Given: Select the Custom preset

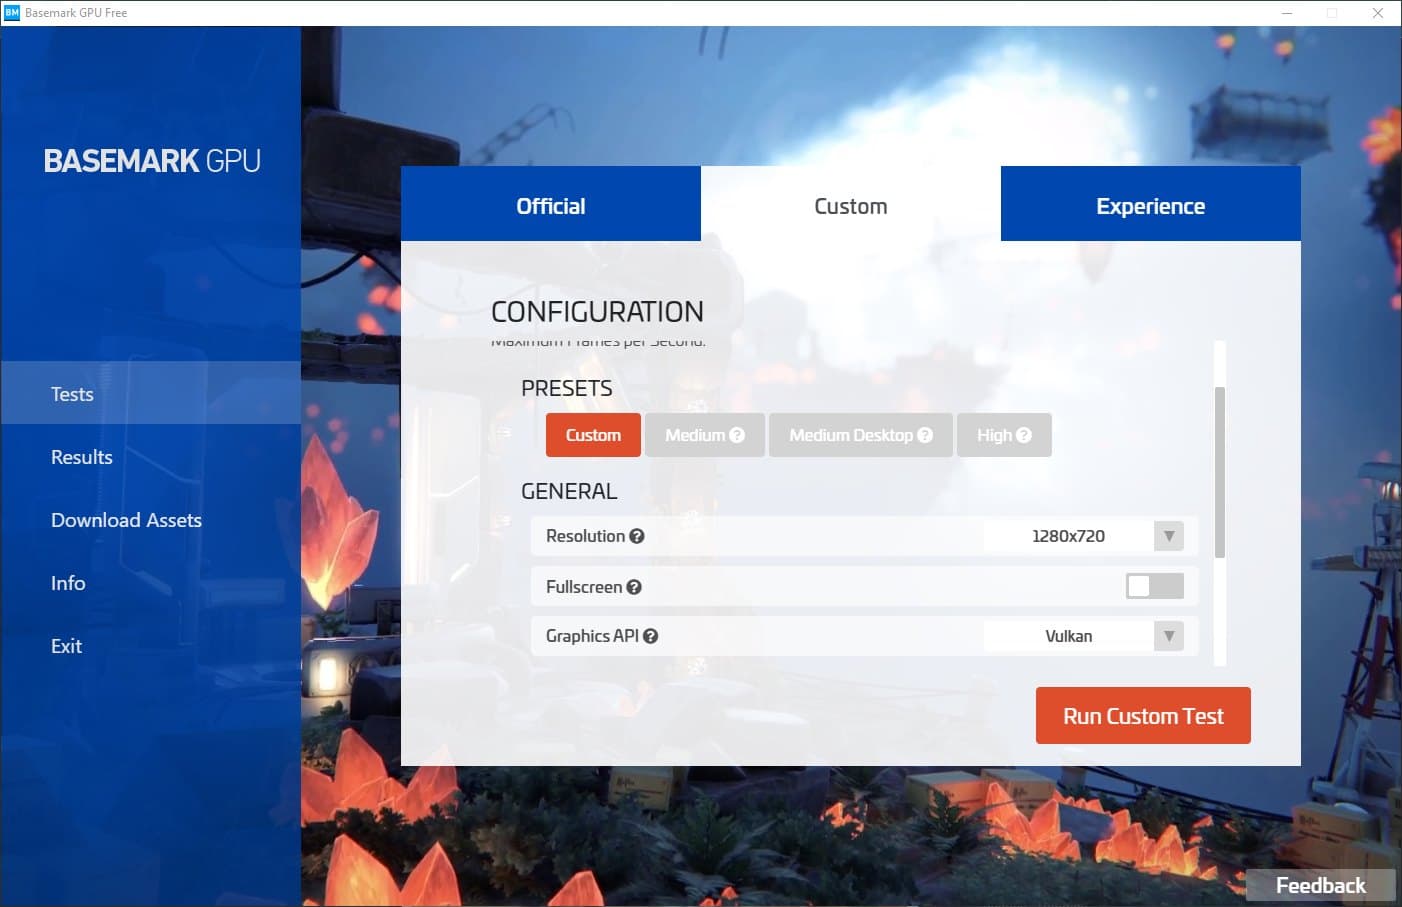Looking at the screenshot, I should pyautogui.click(x=592, y=434).
